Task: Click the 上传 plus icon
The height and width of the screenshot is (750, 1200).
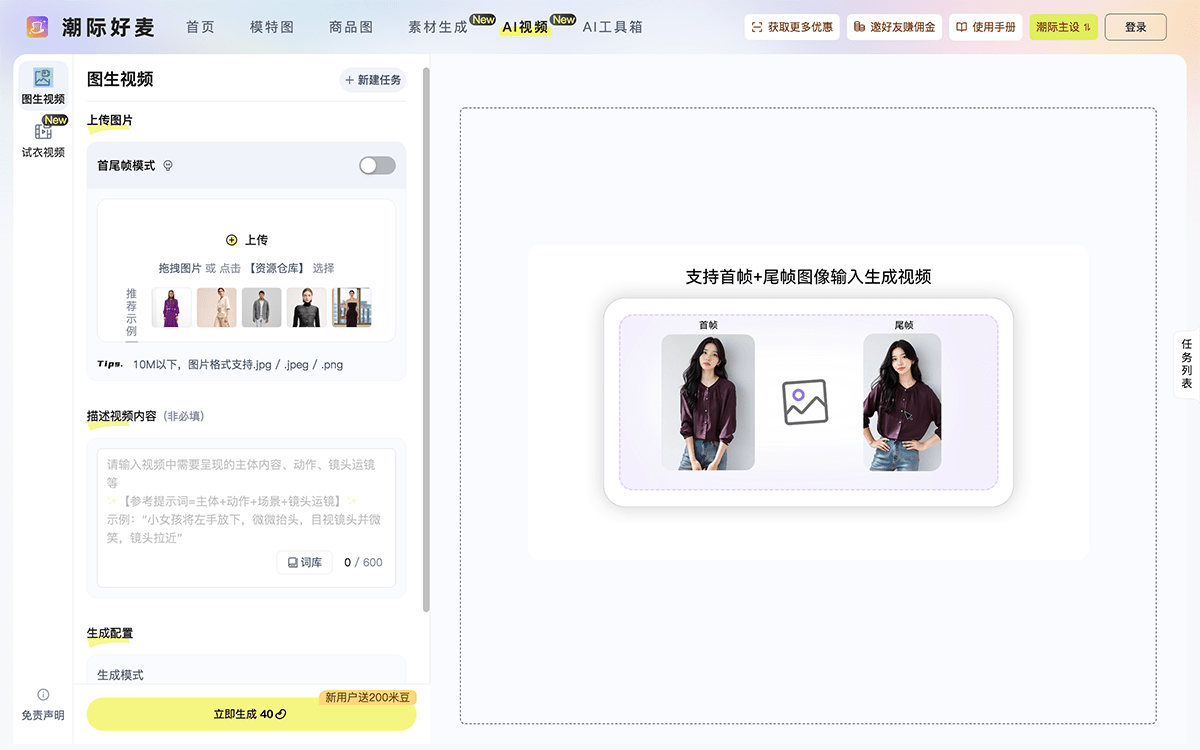Action: [x=232, y=240]
